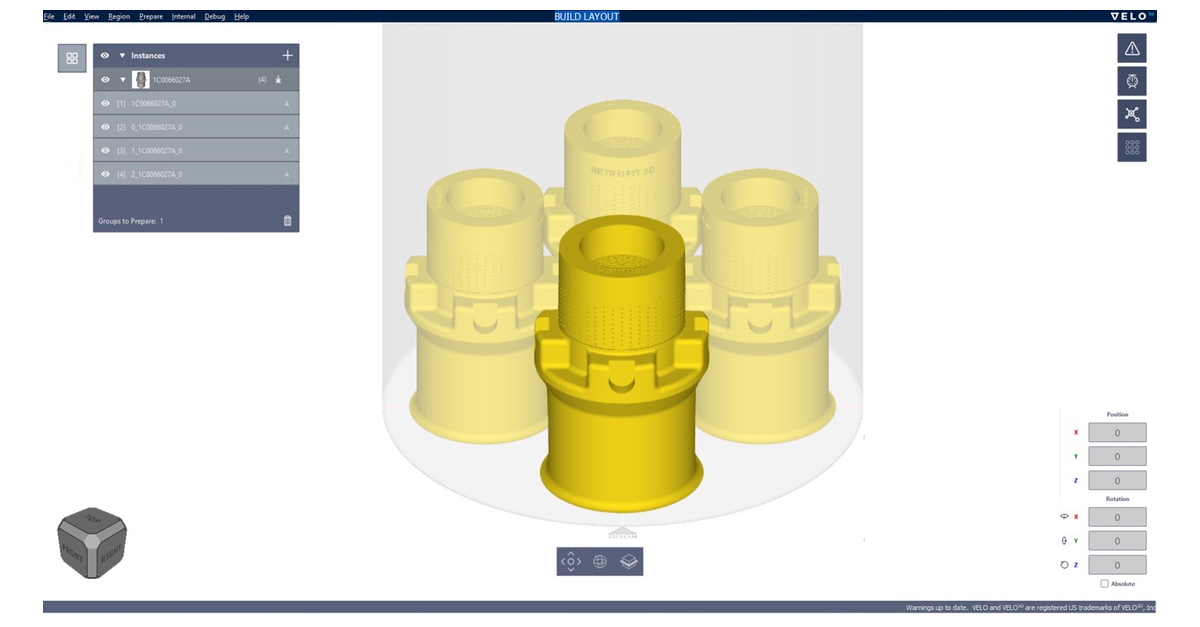Open the grid array layout icon
This screenshot has width=1200, height=627.
click(1133, 148)
